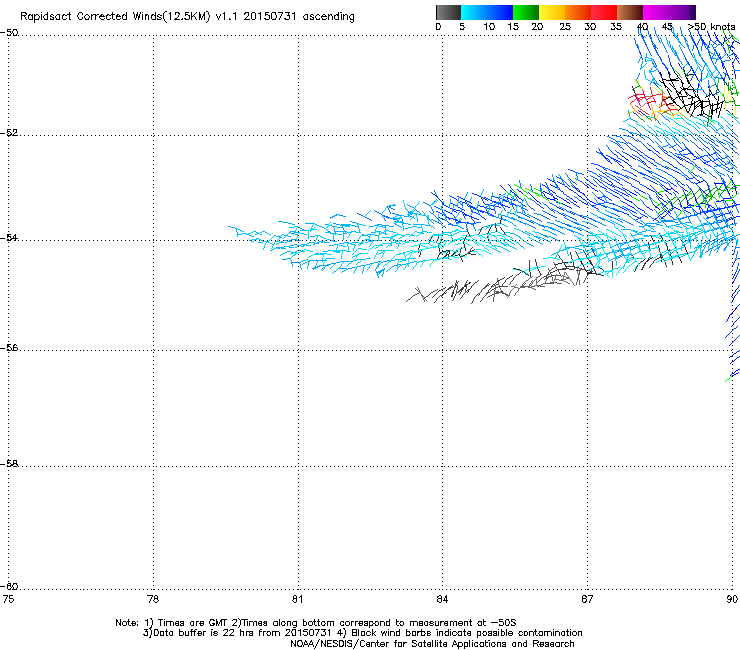Click the gray 0-5 knots legend swatch
Viewport: 740px width, 650px height.
pyautogui.click(x=448, y=12)
